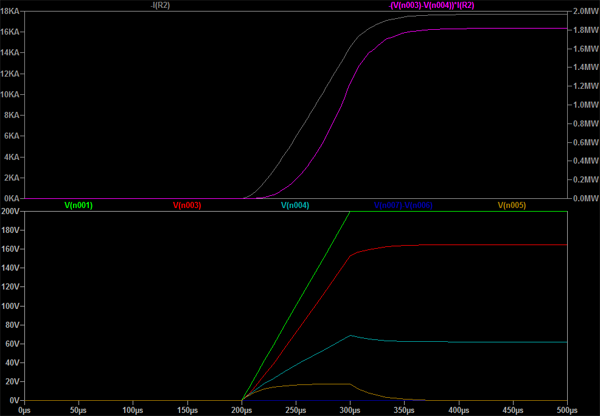Click the 20V voltage axis label
Image resolution: width=600 pixels, height=416 pixels.
click(x=11, y=382)
